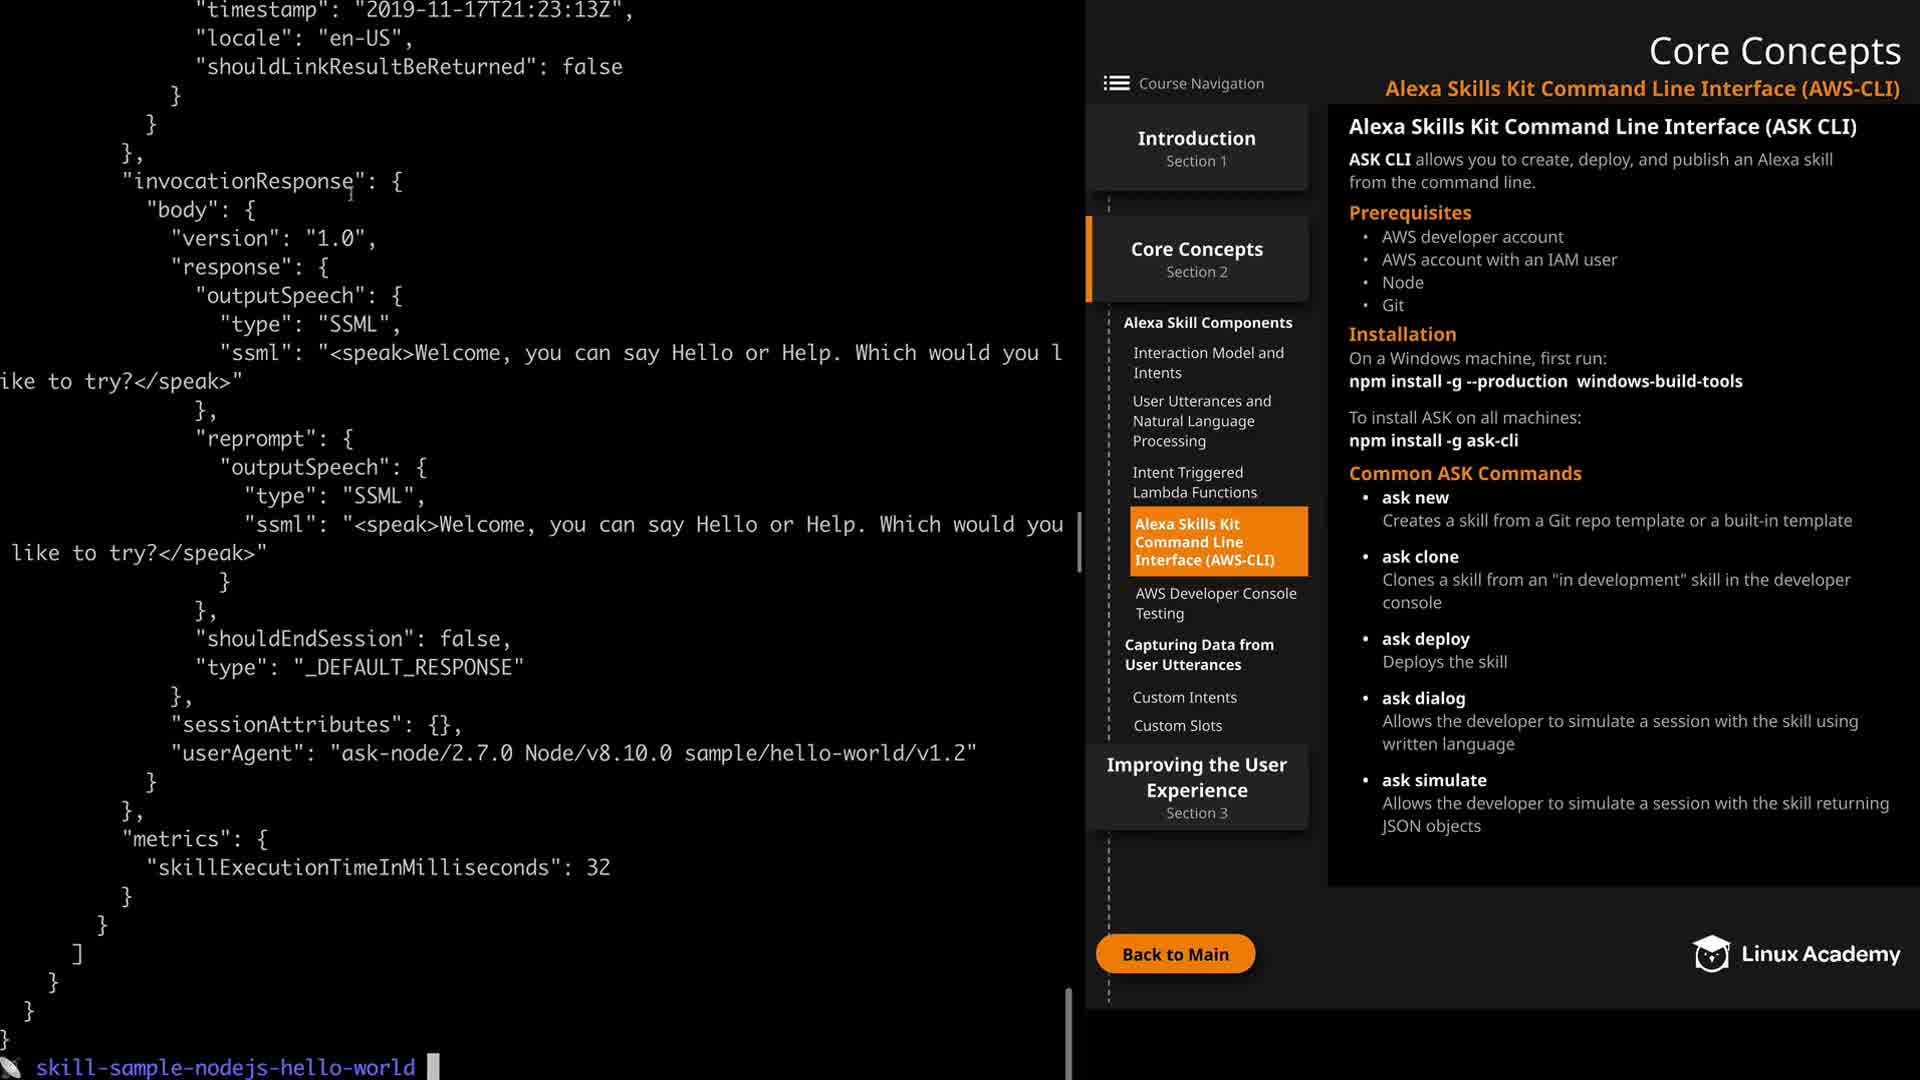Screen dimensions: 1920x1080
Task: Click terminal cursor after skill-sample-nodejs-hello-world
Action: pyautogui.click(x=433, y=1067)
